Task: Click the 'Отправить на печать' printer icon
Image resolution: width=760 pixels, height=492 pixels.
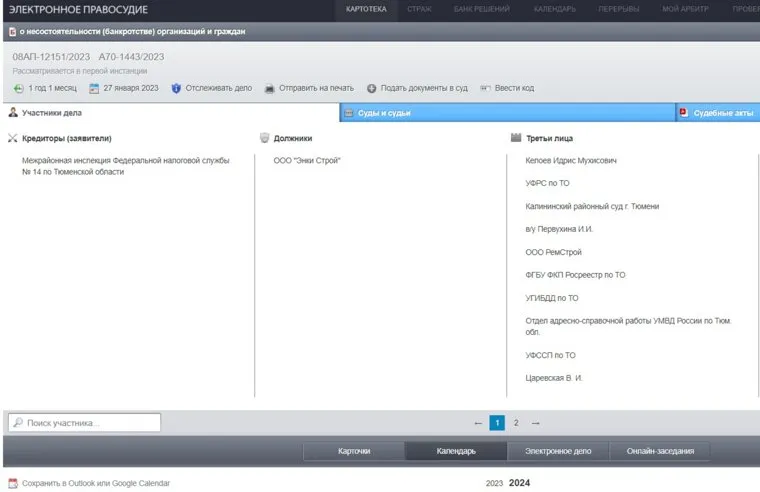Action: pos(269,88)
